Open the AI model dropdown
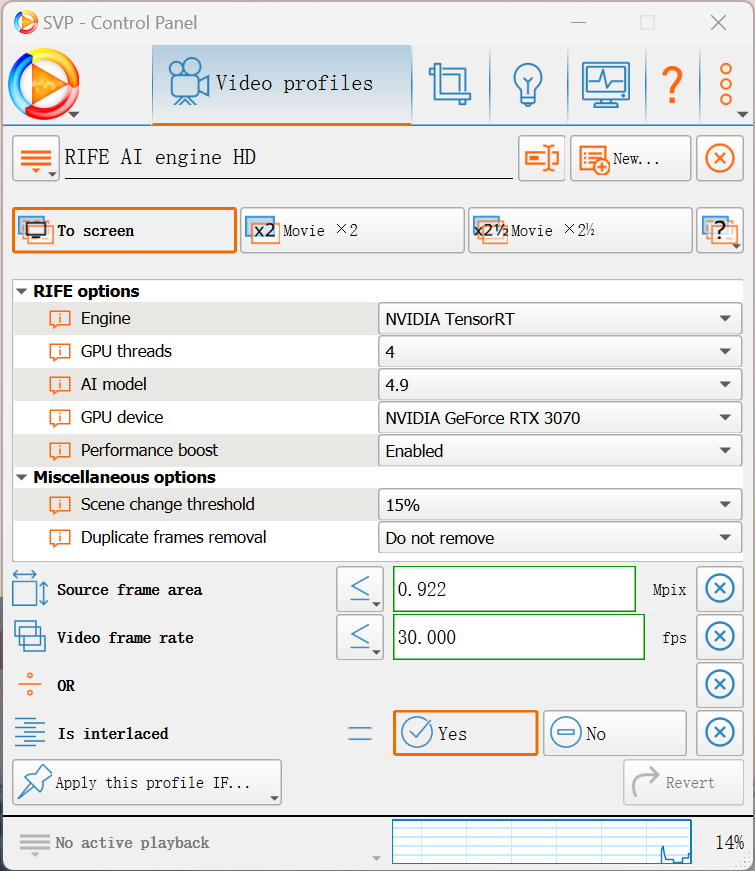The height and width of the screenshot is (871, 755). (559, 385)
